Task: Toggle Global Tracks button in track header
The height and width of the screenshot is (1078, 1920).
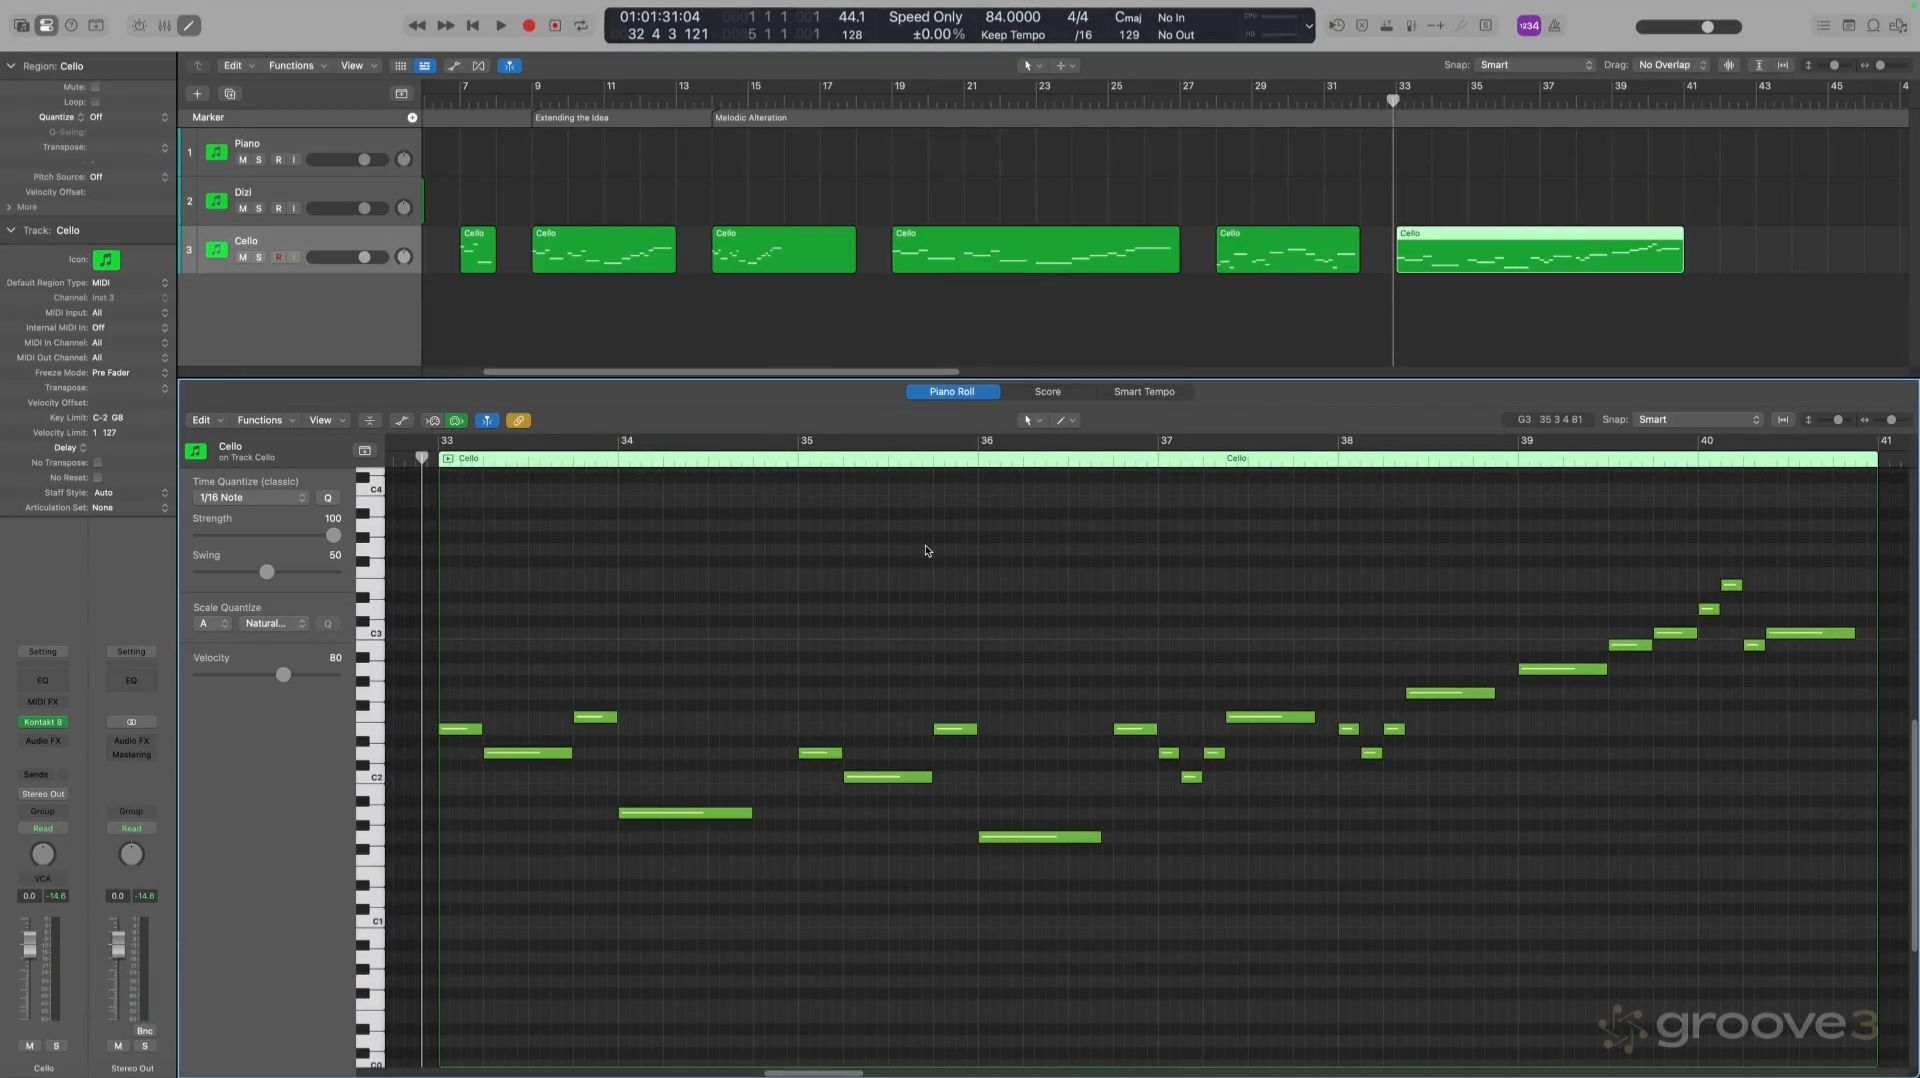Action: tap(402, 94)
